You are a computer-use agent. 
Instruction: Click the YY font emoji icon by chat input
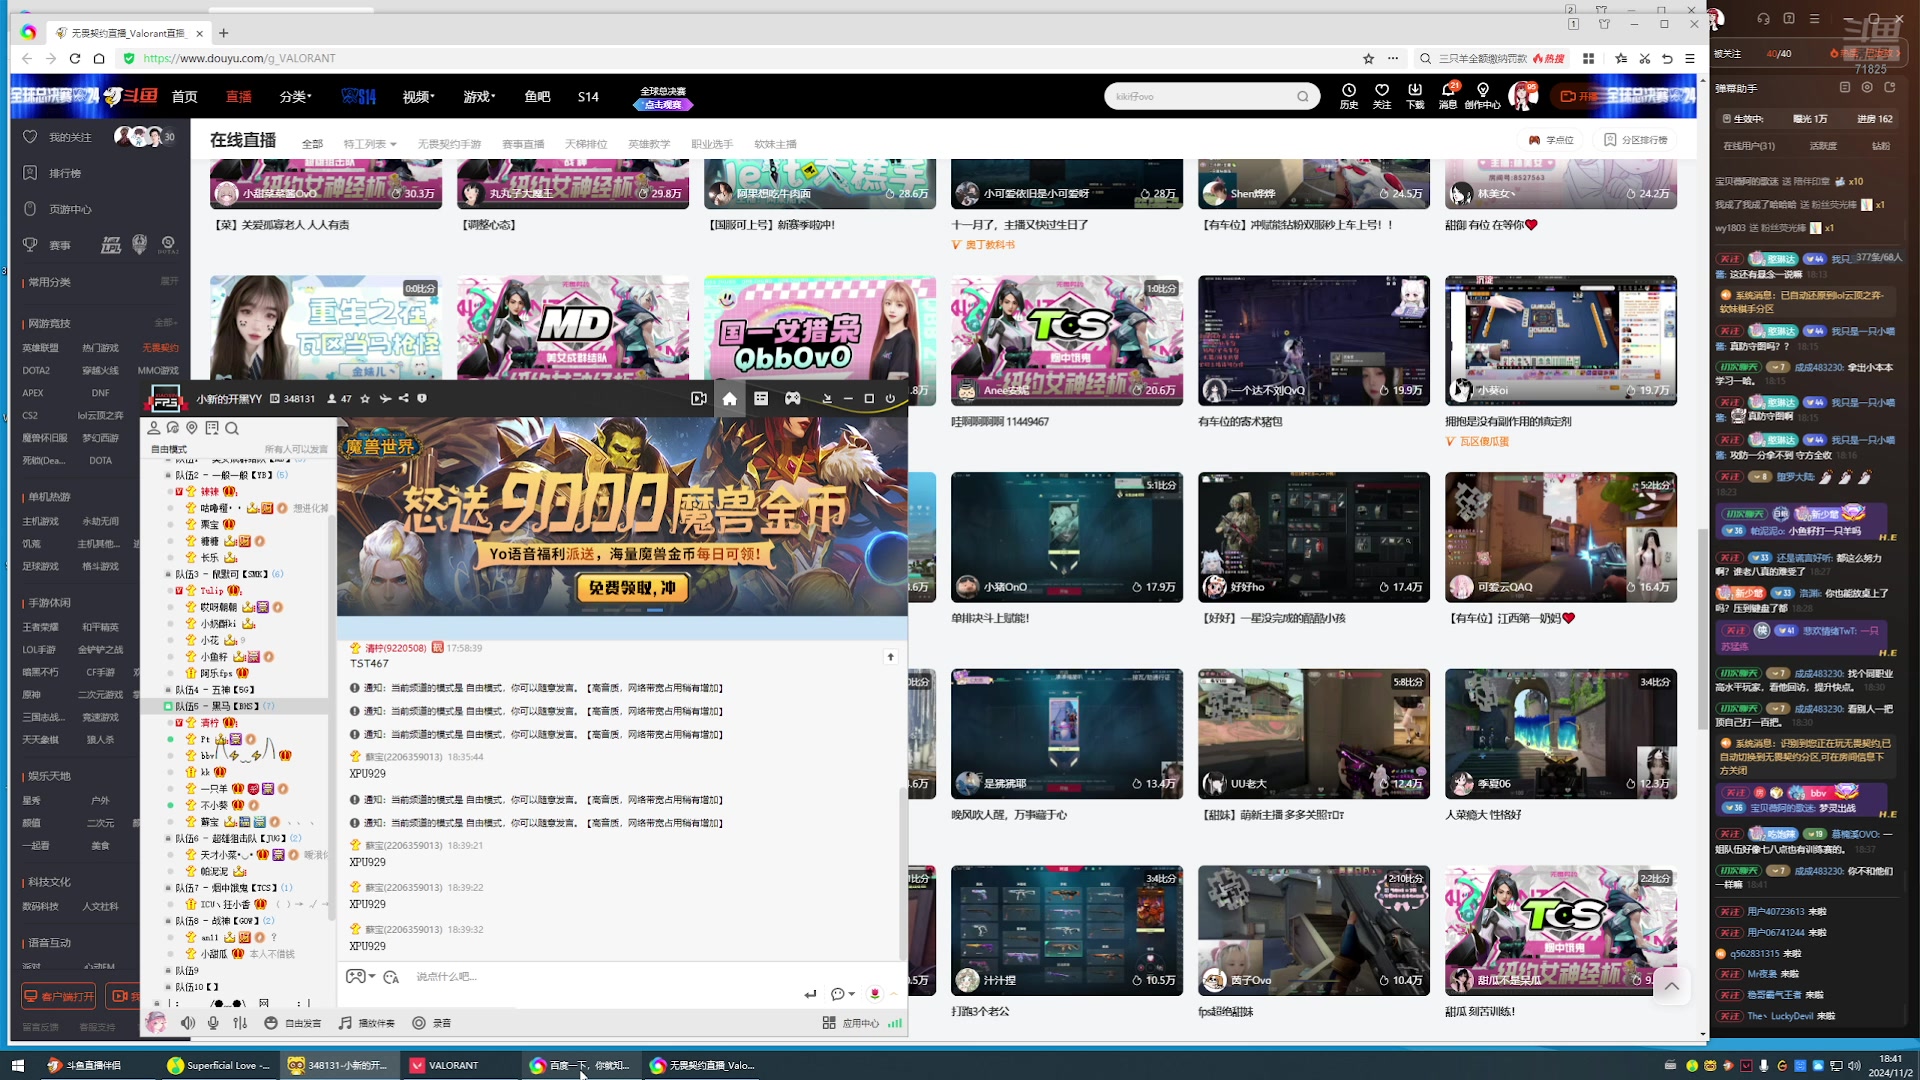pyautogui.click(x=391, y=977)
